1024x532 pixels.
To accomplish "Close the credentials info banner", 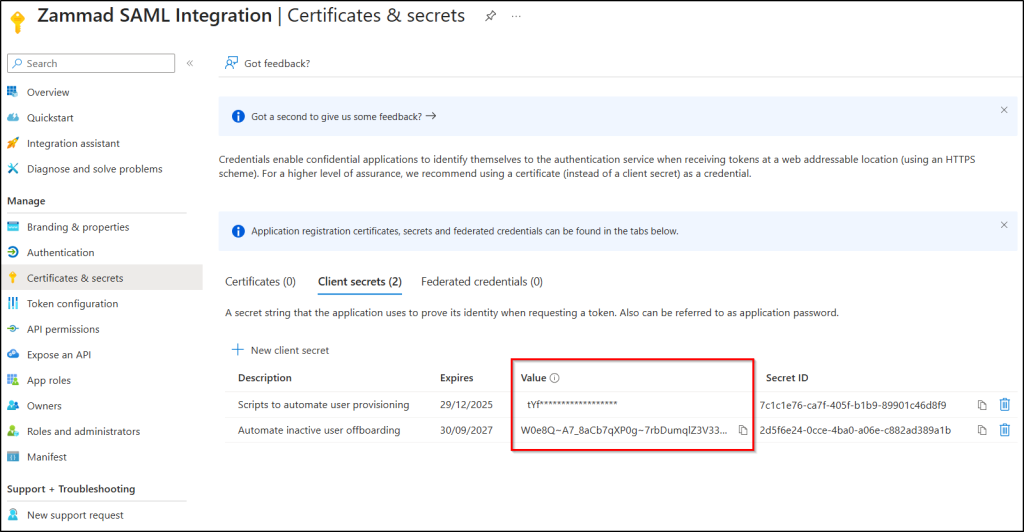I will point(1004,225).
